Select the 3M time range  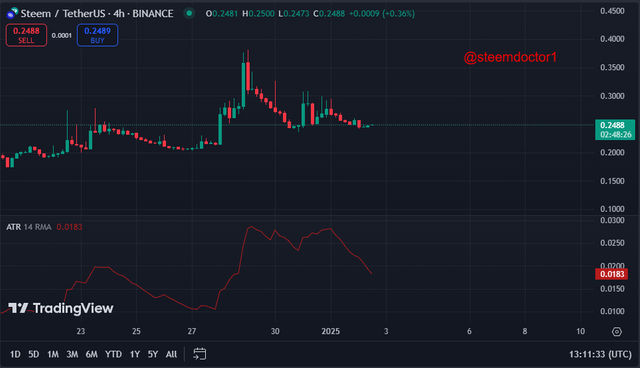(72, 354)
